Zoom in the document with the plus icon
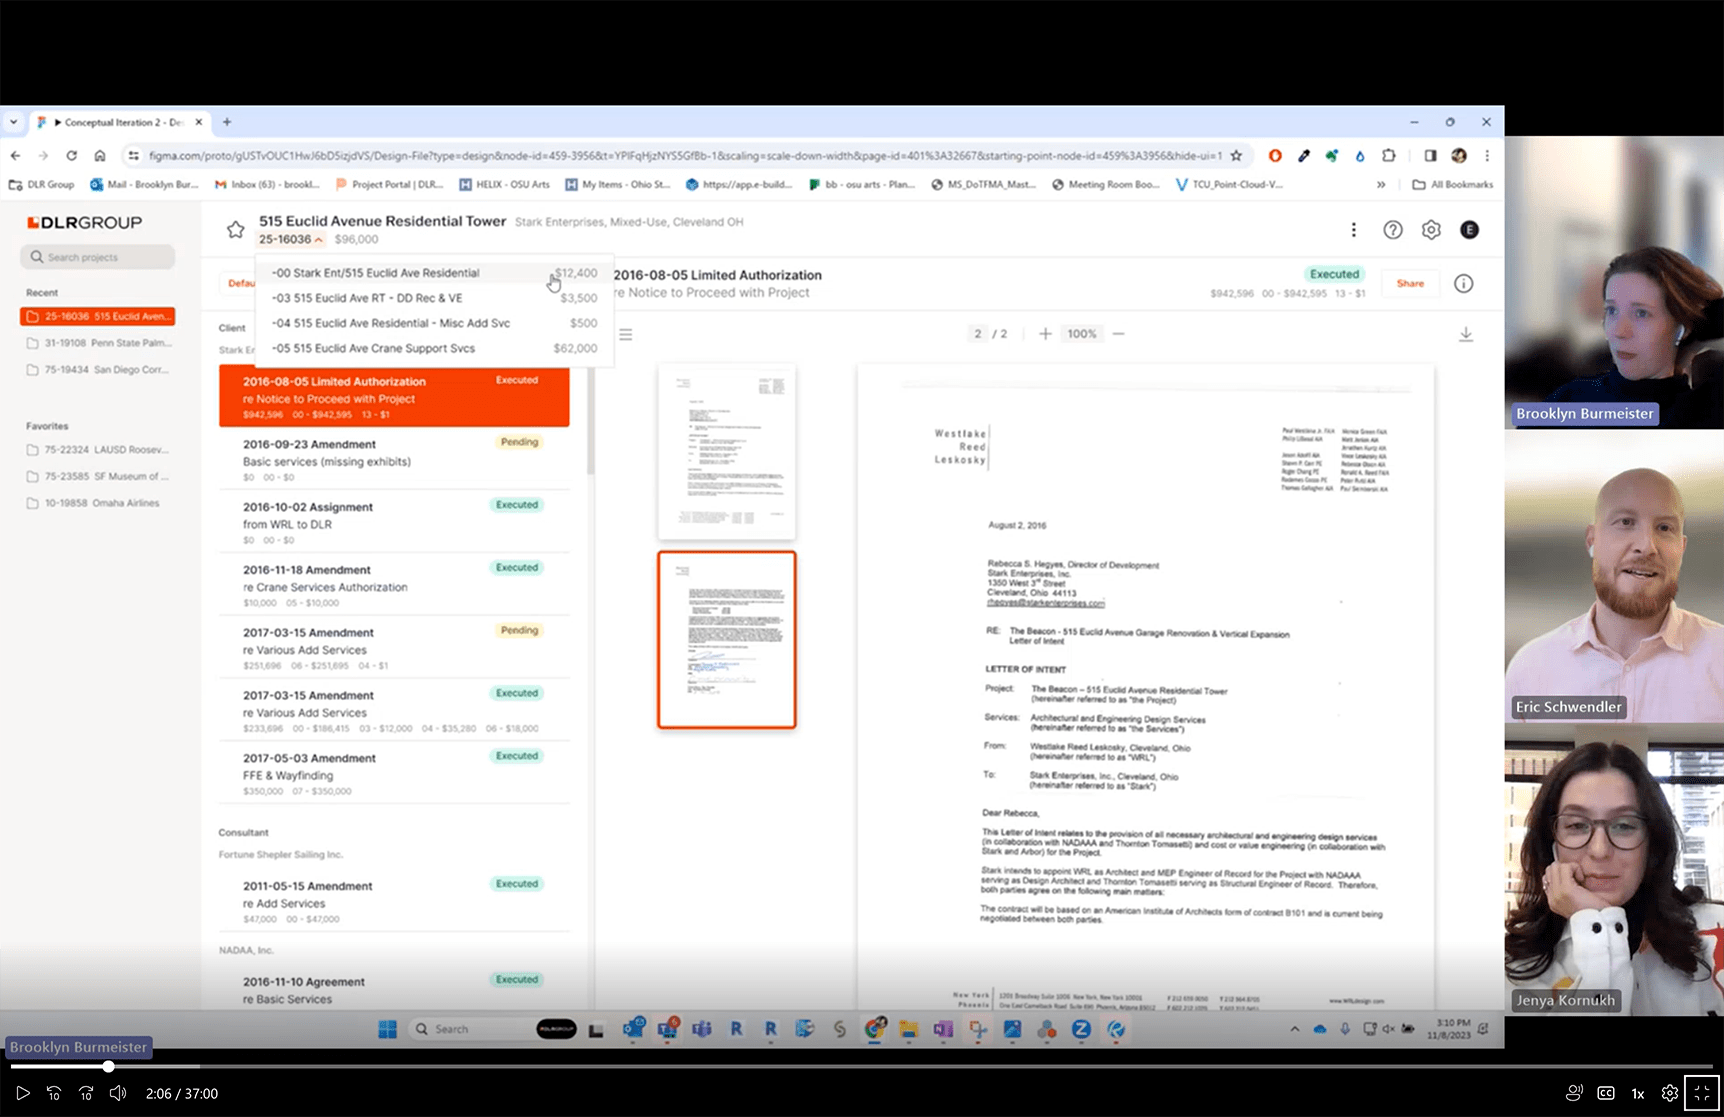 point(1045,334)
